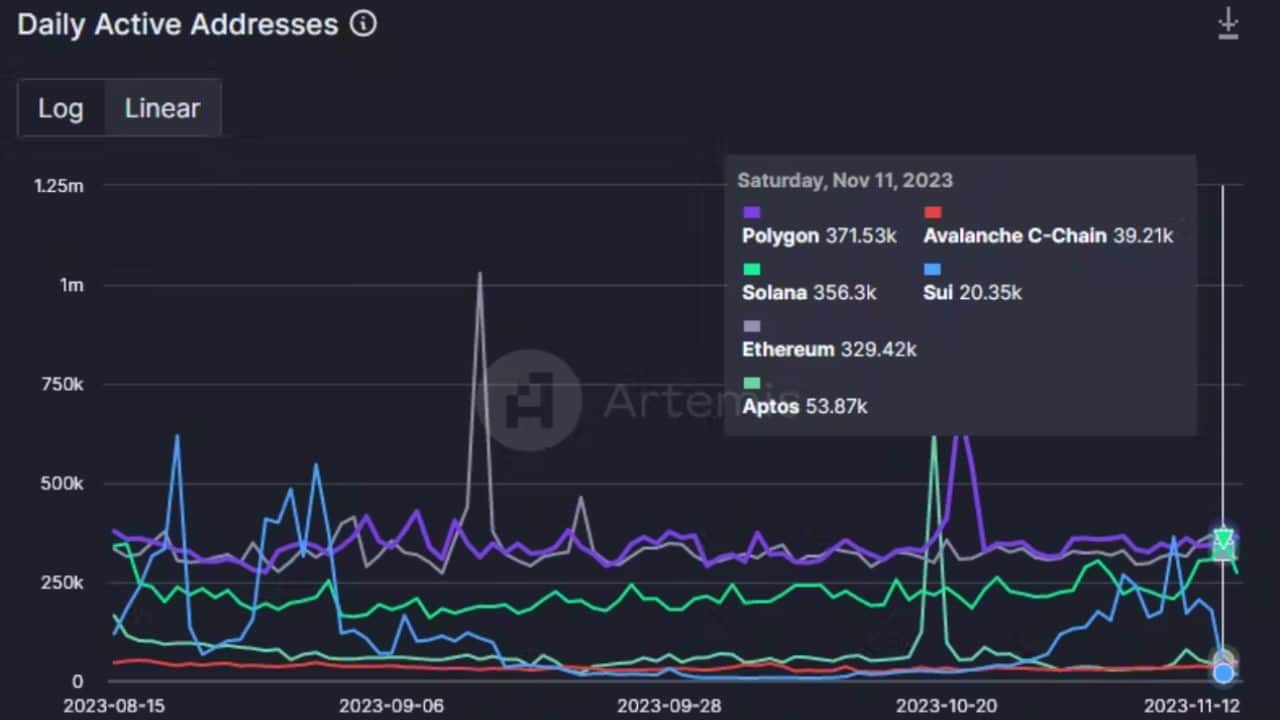Image resolution: width=1280 pixels, height=720 pixels.
Task: Click the 1.25m y-axis label
Action: click(x=59, y=185)
